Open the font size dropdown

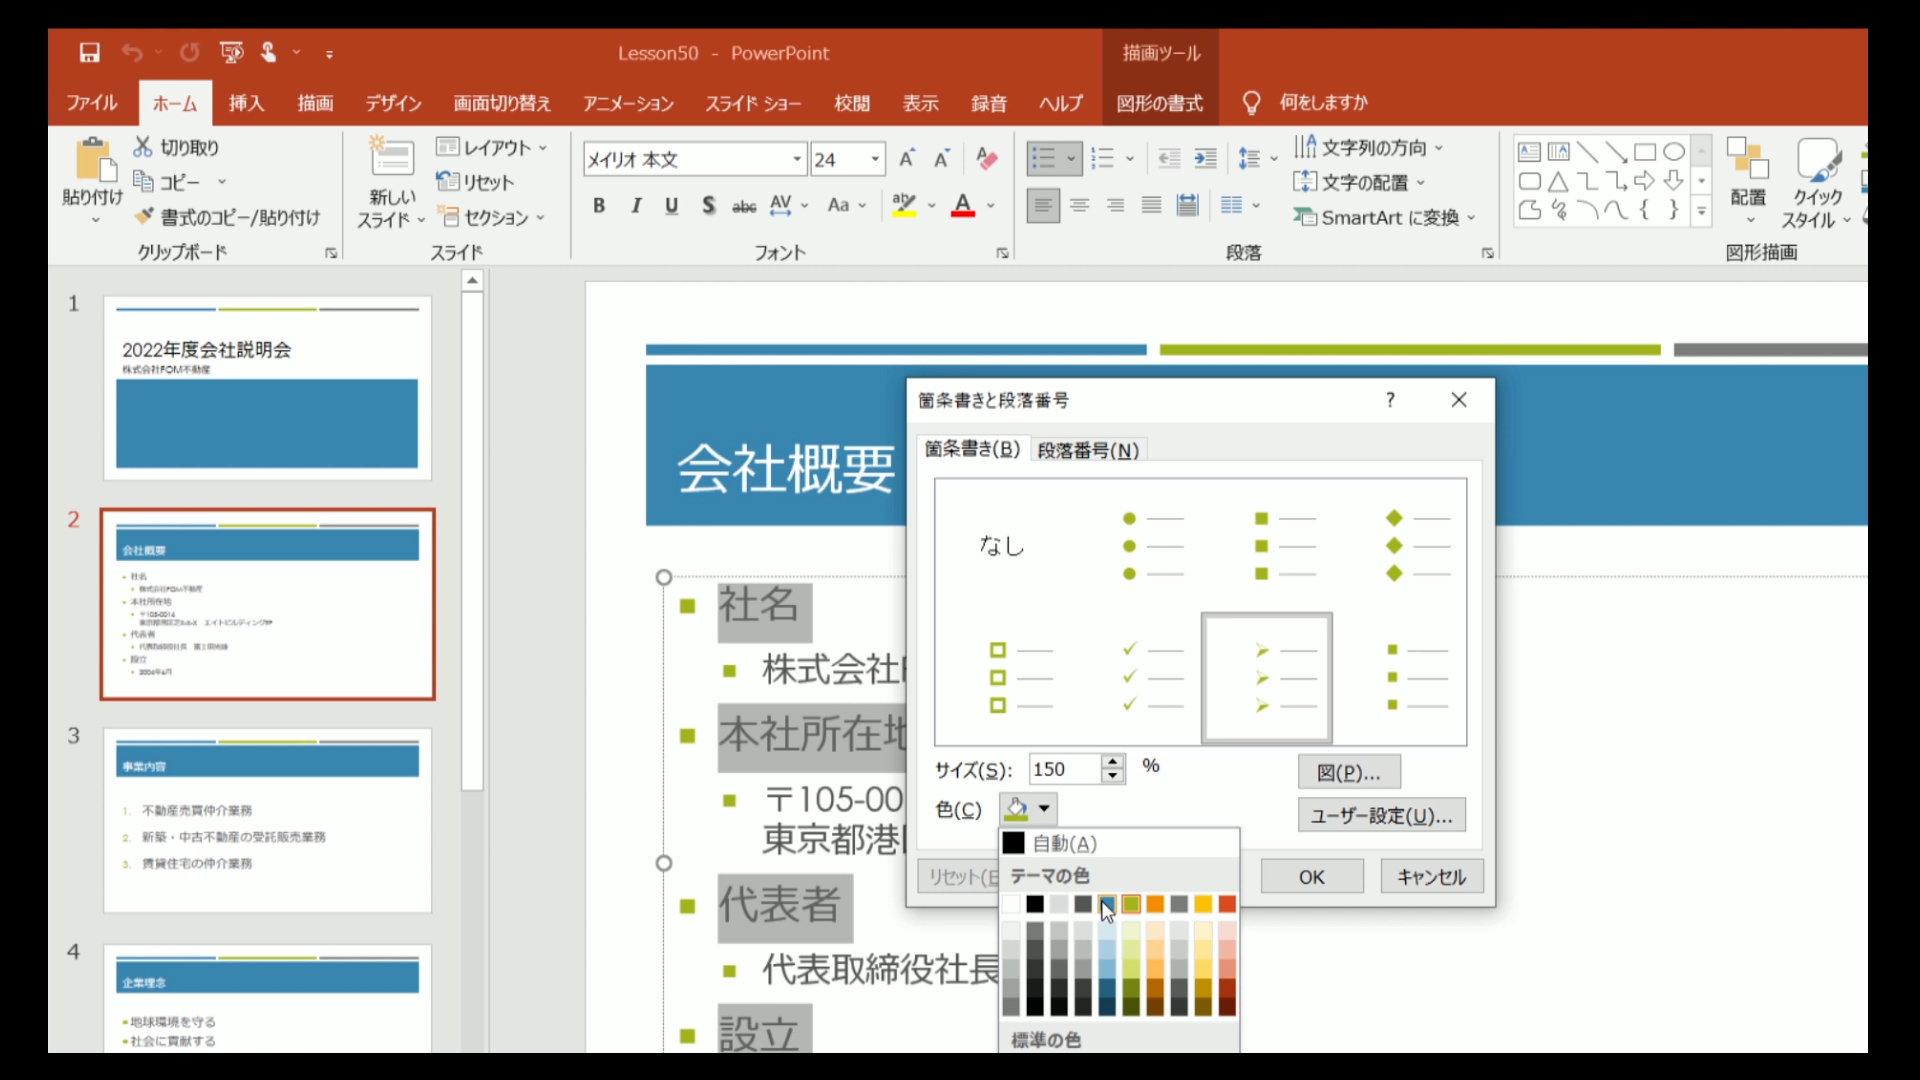[x=875, y=159]
